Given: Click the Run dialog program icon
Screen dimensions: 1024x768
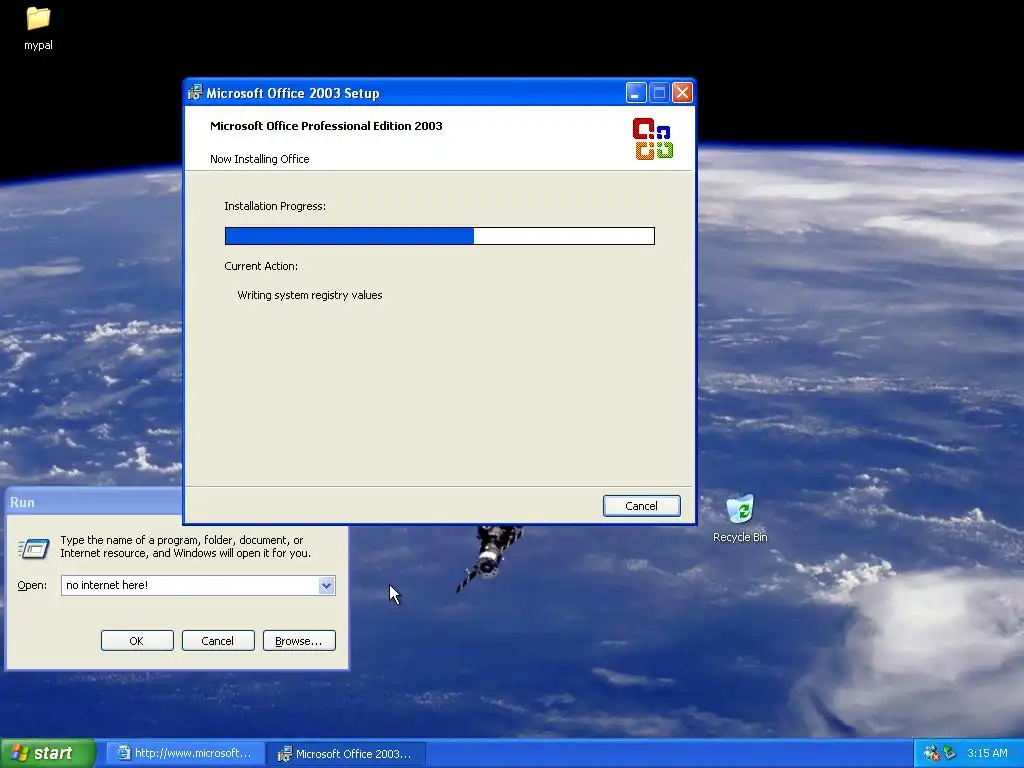Looking at the screenshot, I should [x=33, y=548].
